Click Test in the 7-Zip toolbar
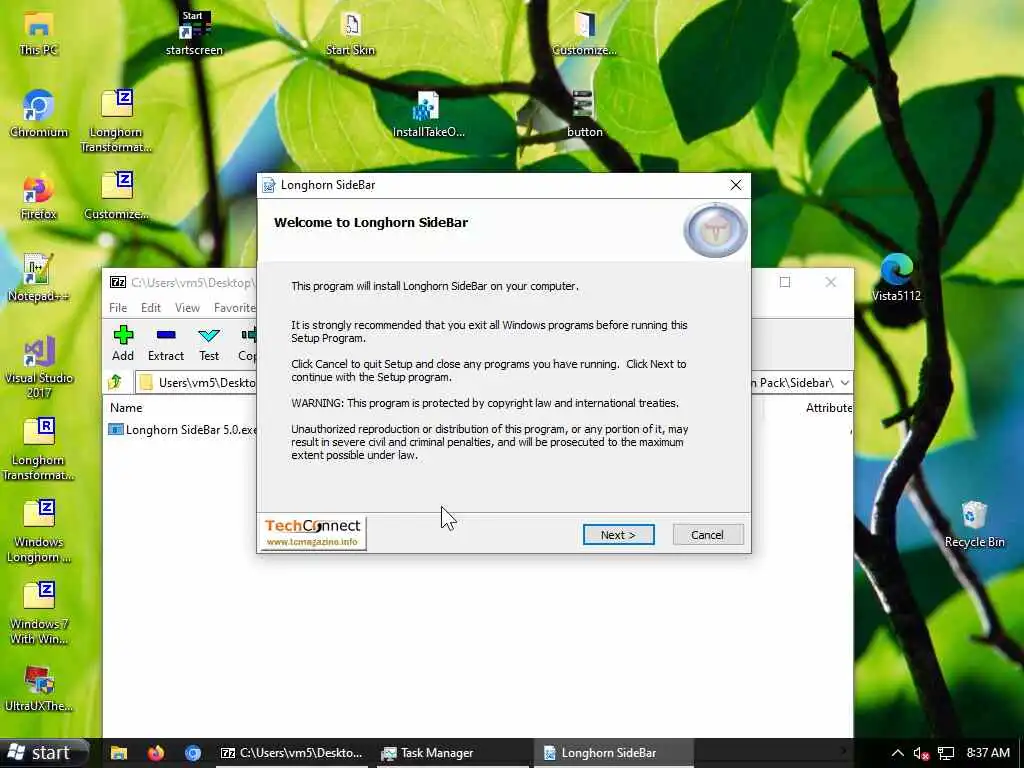This screenshot has width=1024, height=768. coord(209,344)
